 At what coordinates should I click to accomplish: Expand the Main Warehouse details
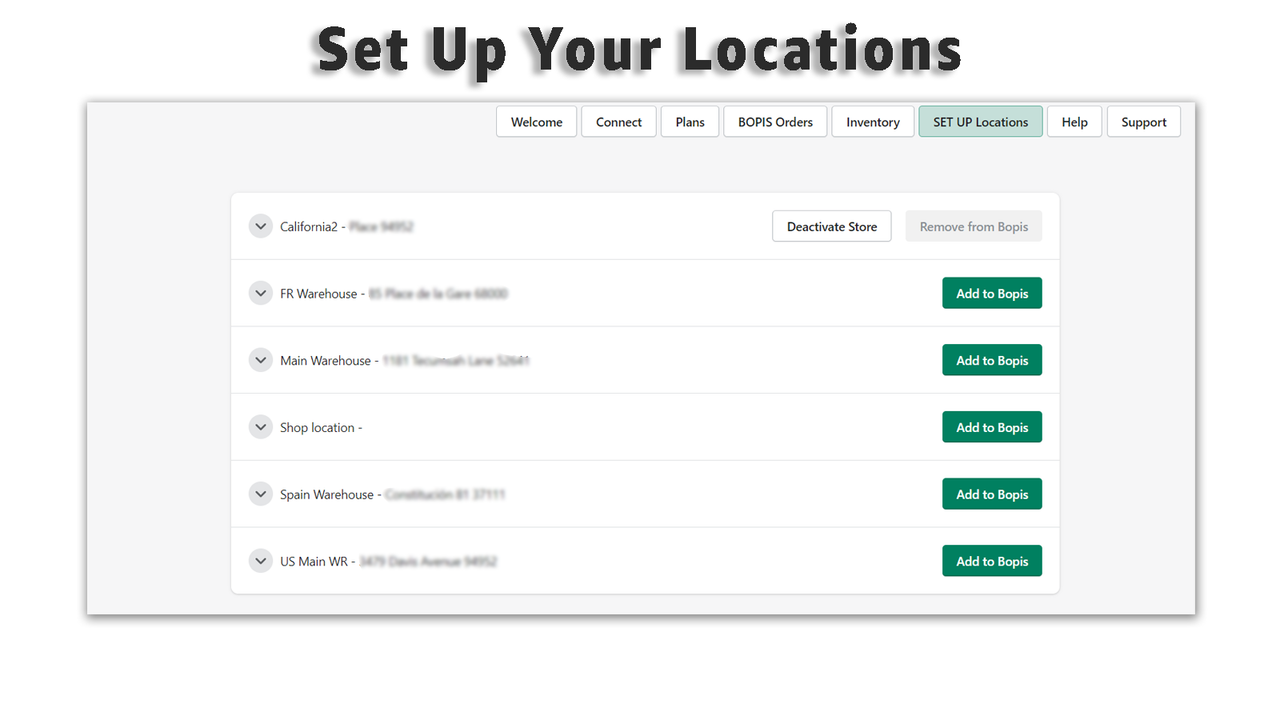(260, 360)
